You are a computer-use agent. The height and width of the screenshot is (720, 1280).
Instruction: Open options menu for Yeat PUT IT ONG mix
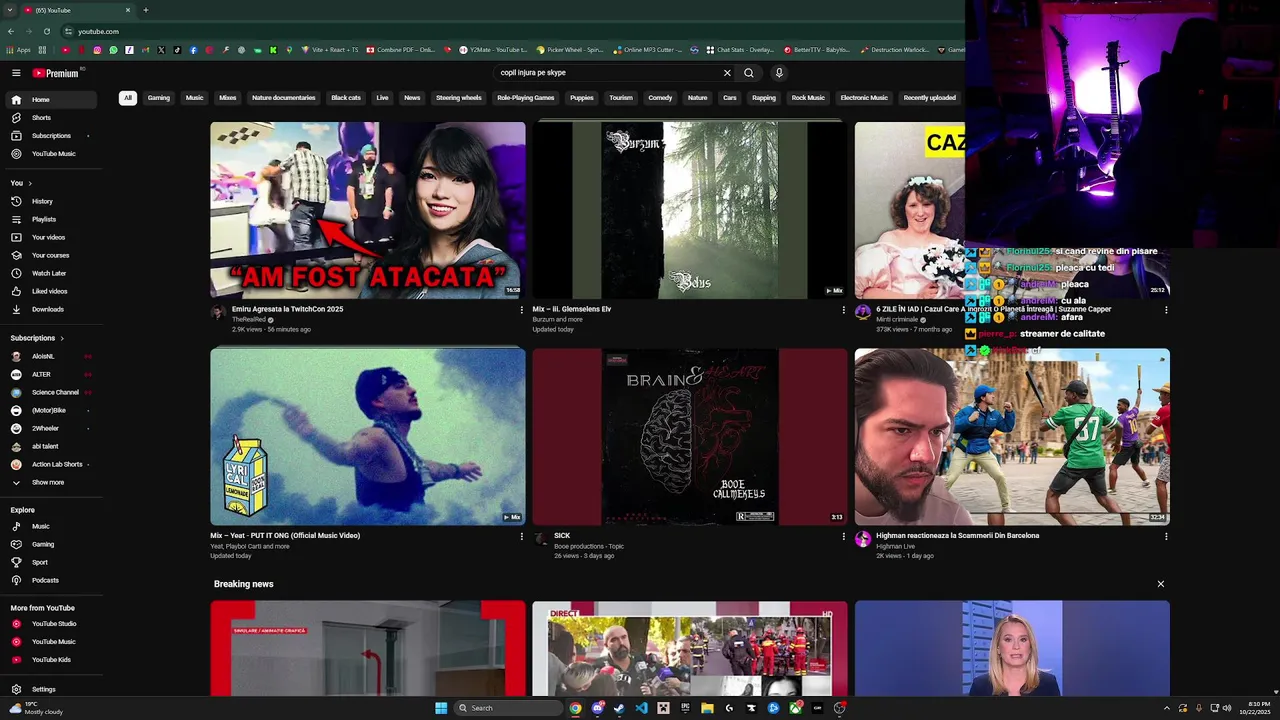coord(521,536)
